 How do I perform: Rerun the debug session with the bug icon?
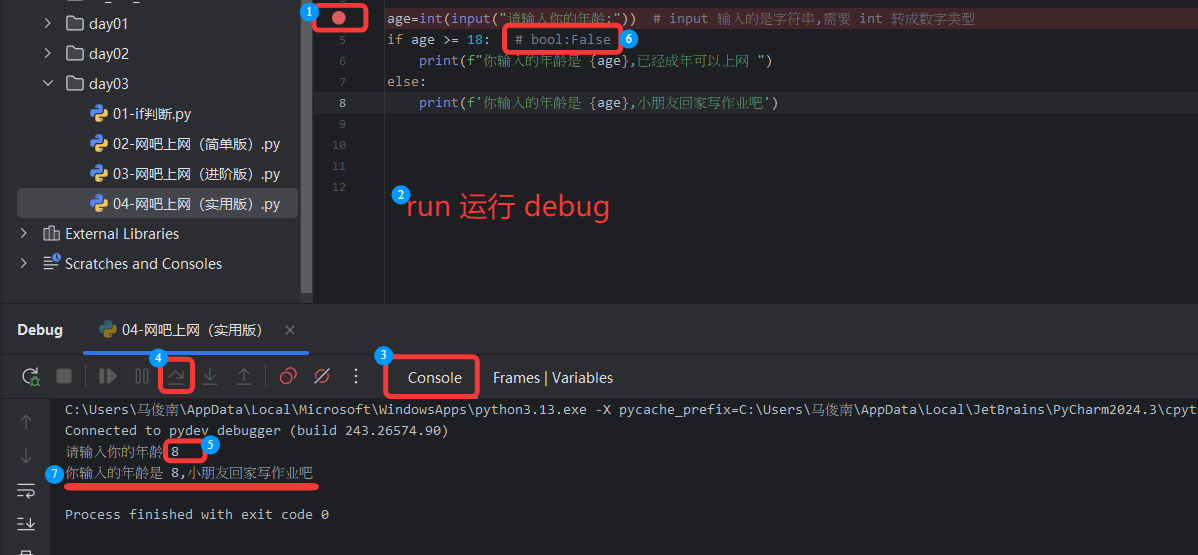(30, 376)
